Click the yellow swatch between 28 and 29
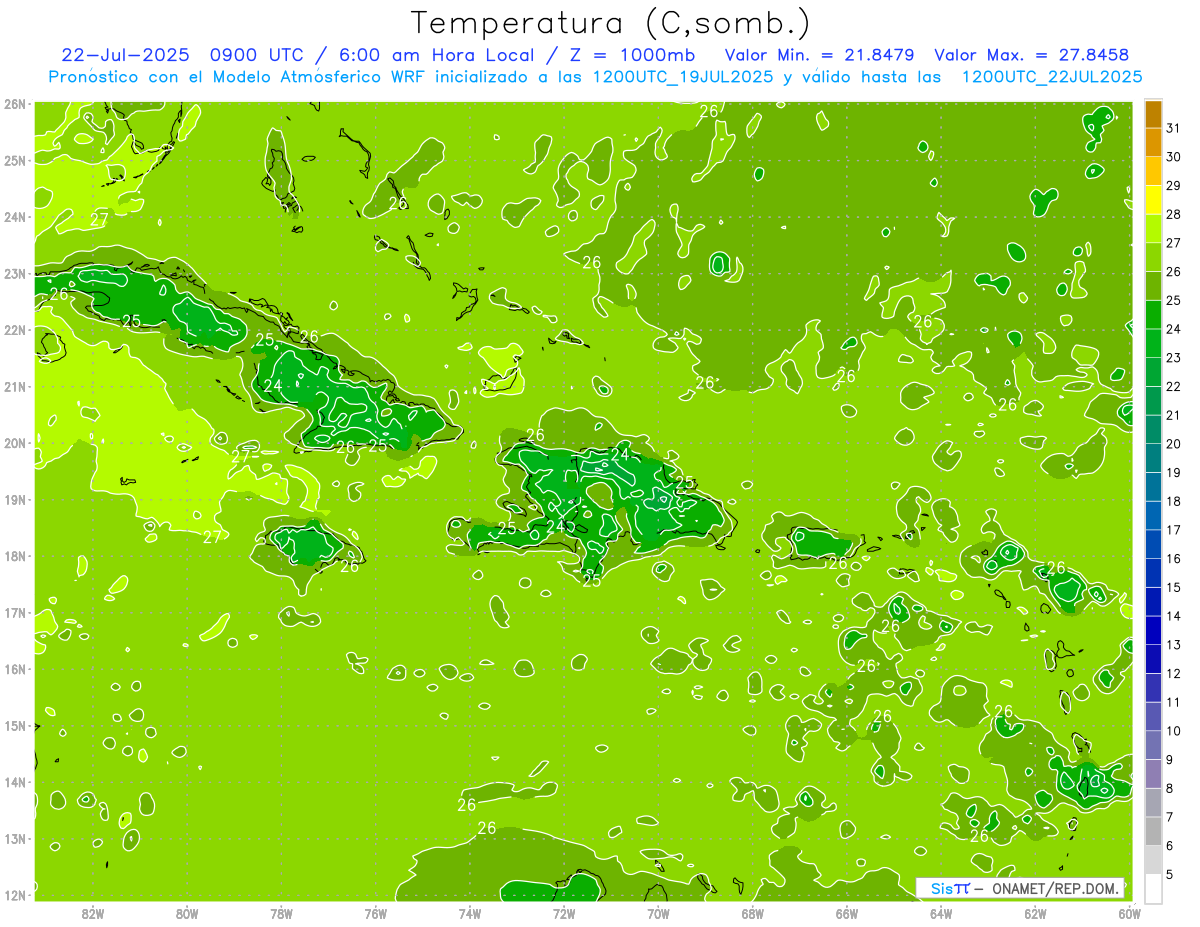This screenshot has height=927, width=1200. [1153, 200]
